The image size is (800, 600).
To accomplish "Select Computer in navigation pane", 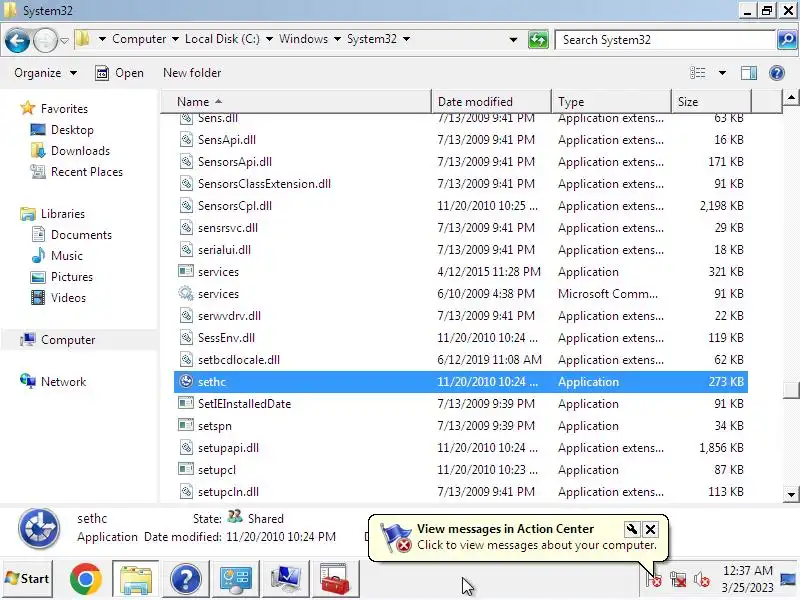I will (68, 339).
